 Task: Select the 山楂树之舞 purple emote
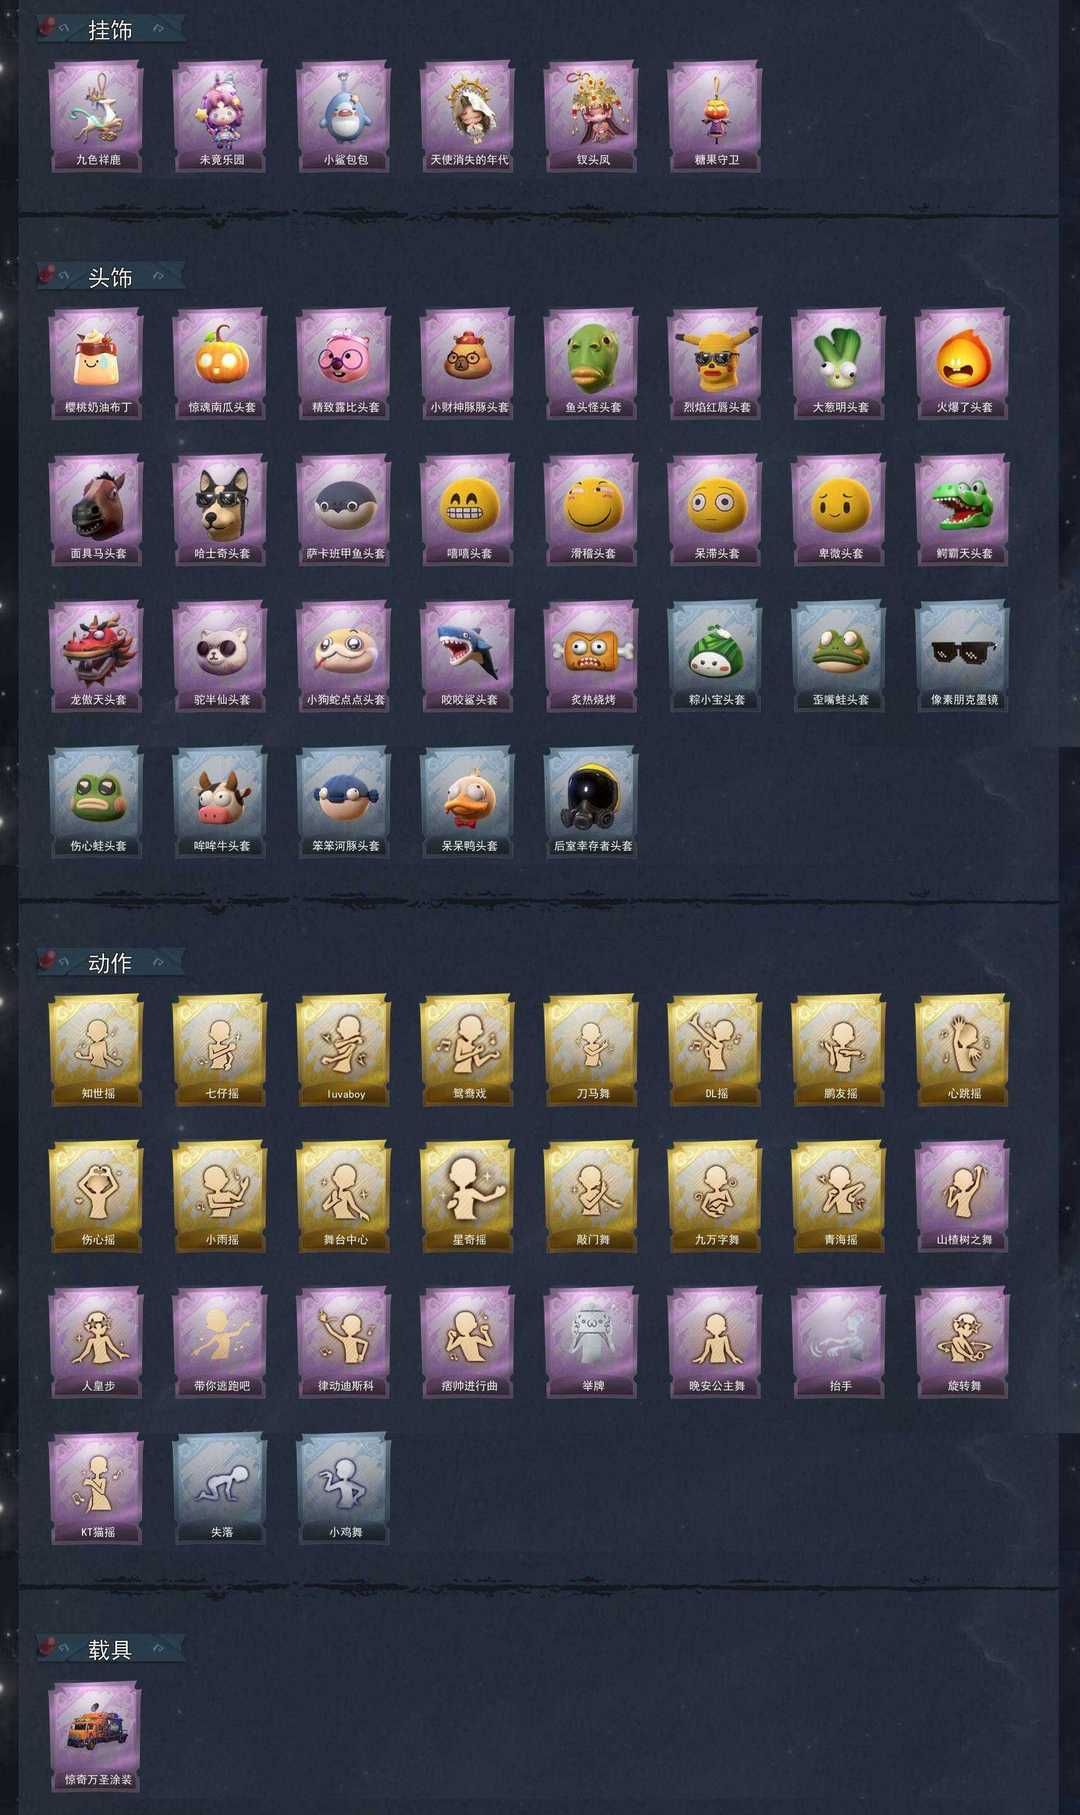963,1196
